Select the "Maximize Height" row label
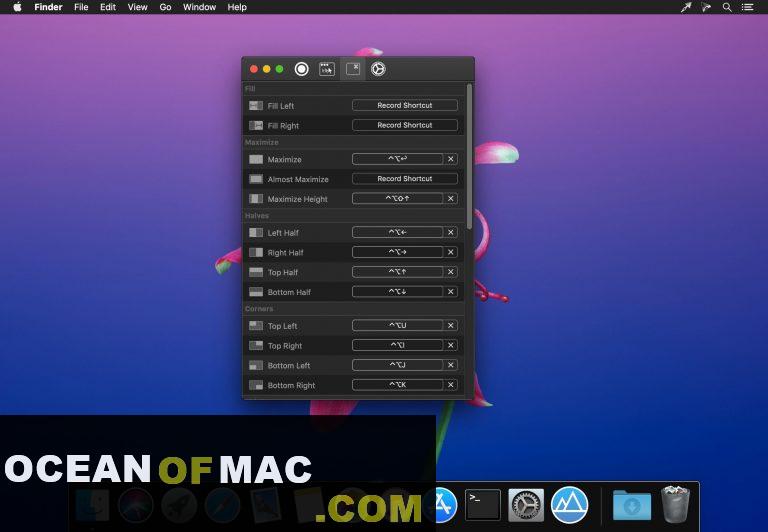 coord(297,199)
